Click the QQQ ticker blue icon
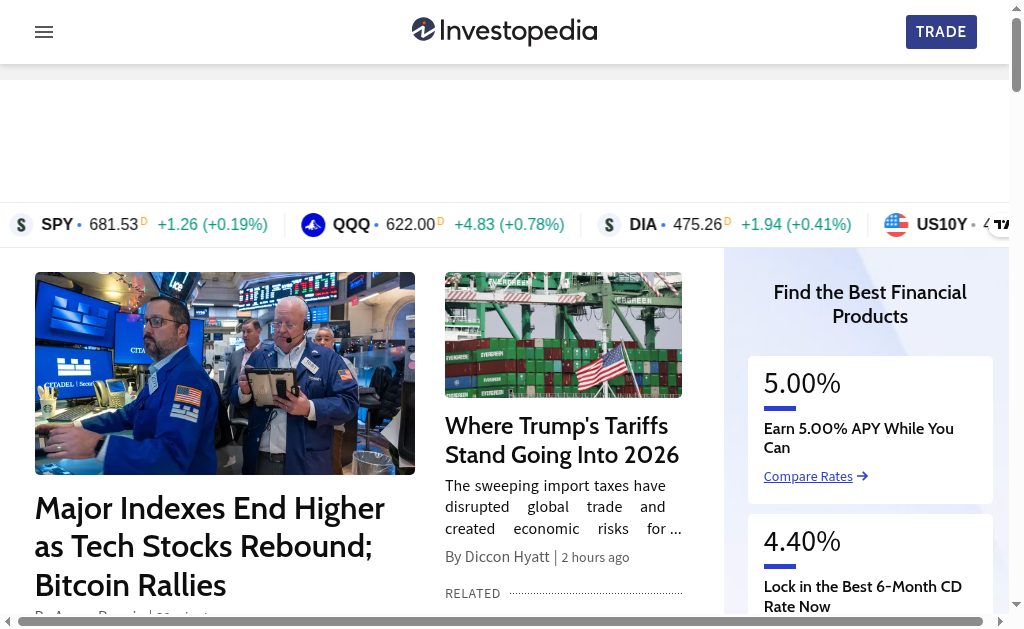Image resolution: width=1024 pixels, height=629 pixels. click(x=313, y=225)
